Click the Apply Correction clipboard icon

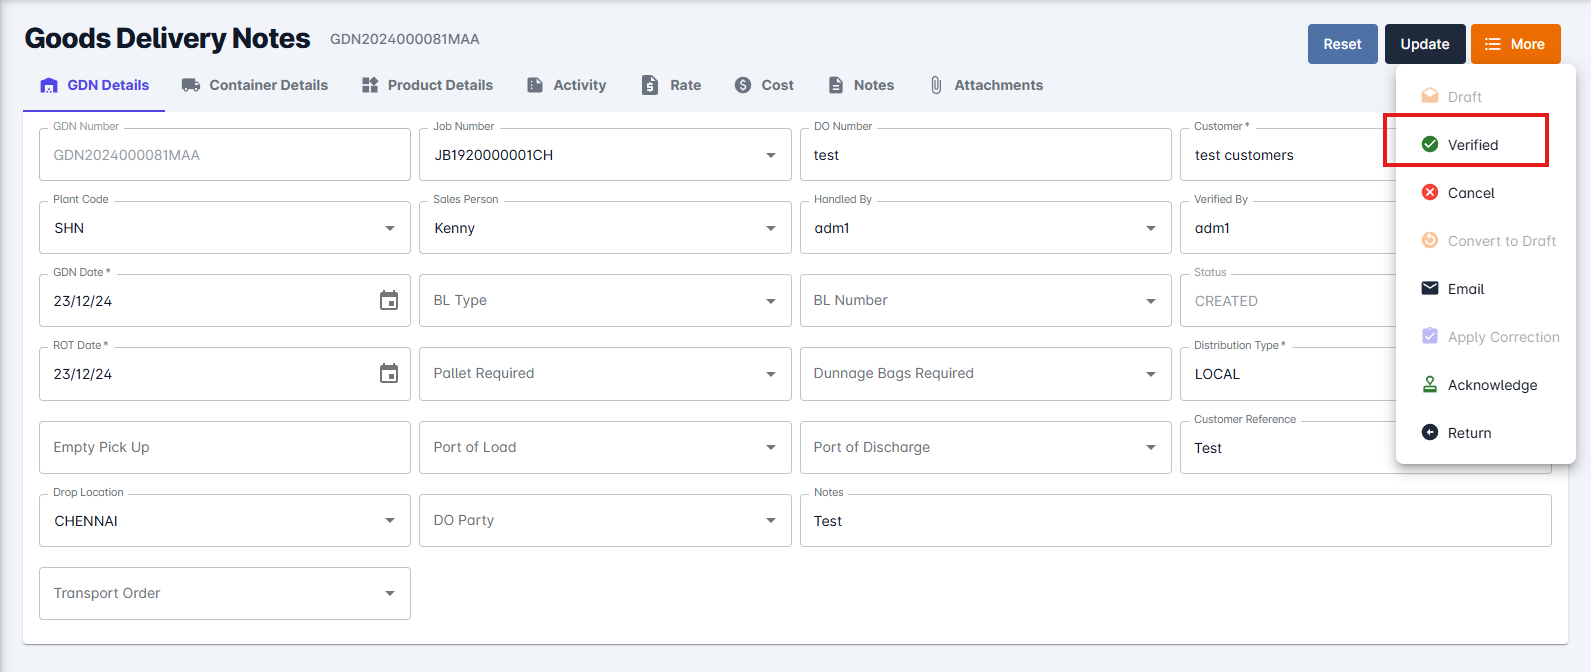tap(1430, 336)
